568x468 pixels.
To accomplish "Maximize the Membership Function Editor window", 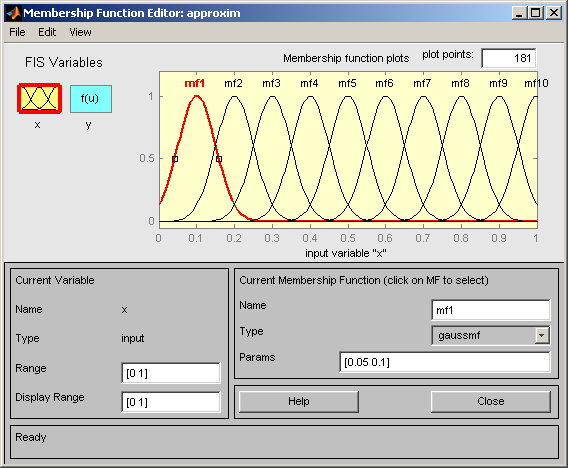I will [536, 13].
